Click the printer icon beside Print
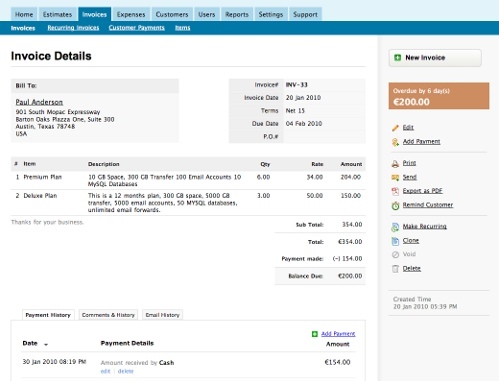 [x=395, y=163]
